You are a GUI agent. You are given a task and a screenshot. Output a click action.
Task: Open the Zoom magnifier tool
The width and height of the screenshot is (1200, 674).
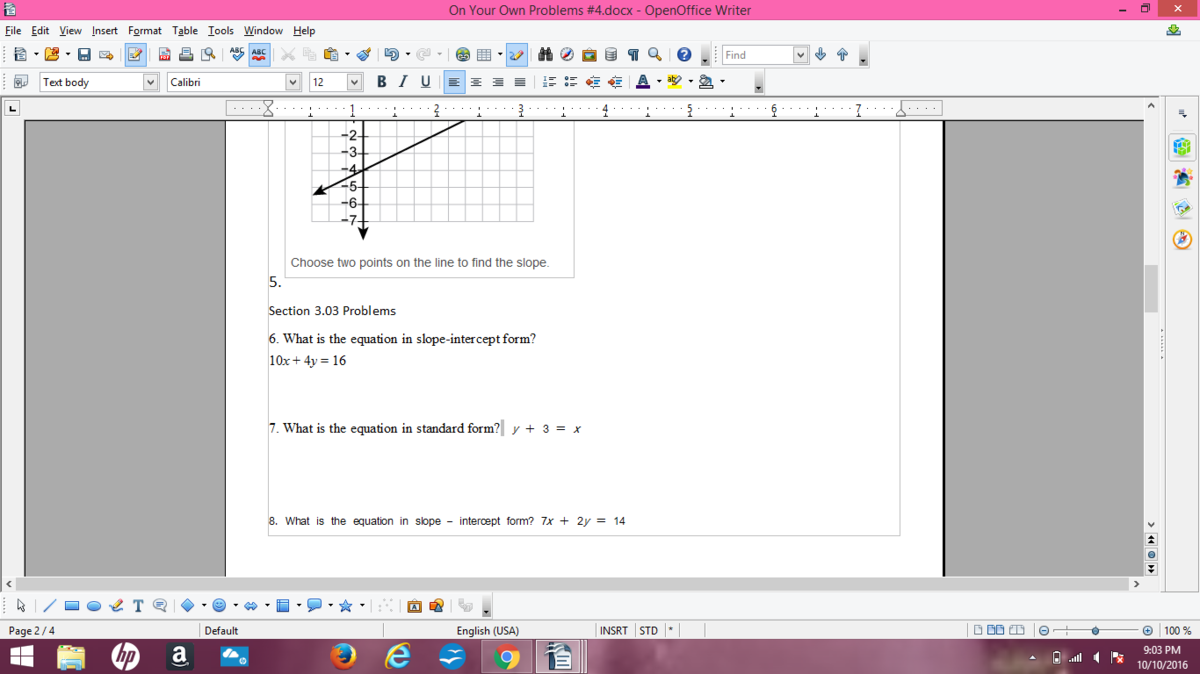tap(655, 55)
